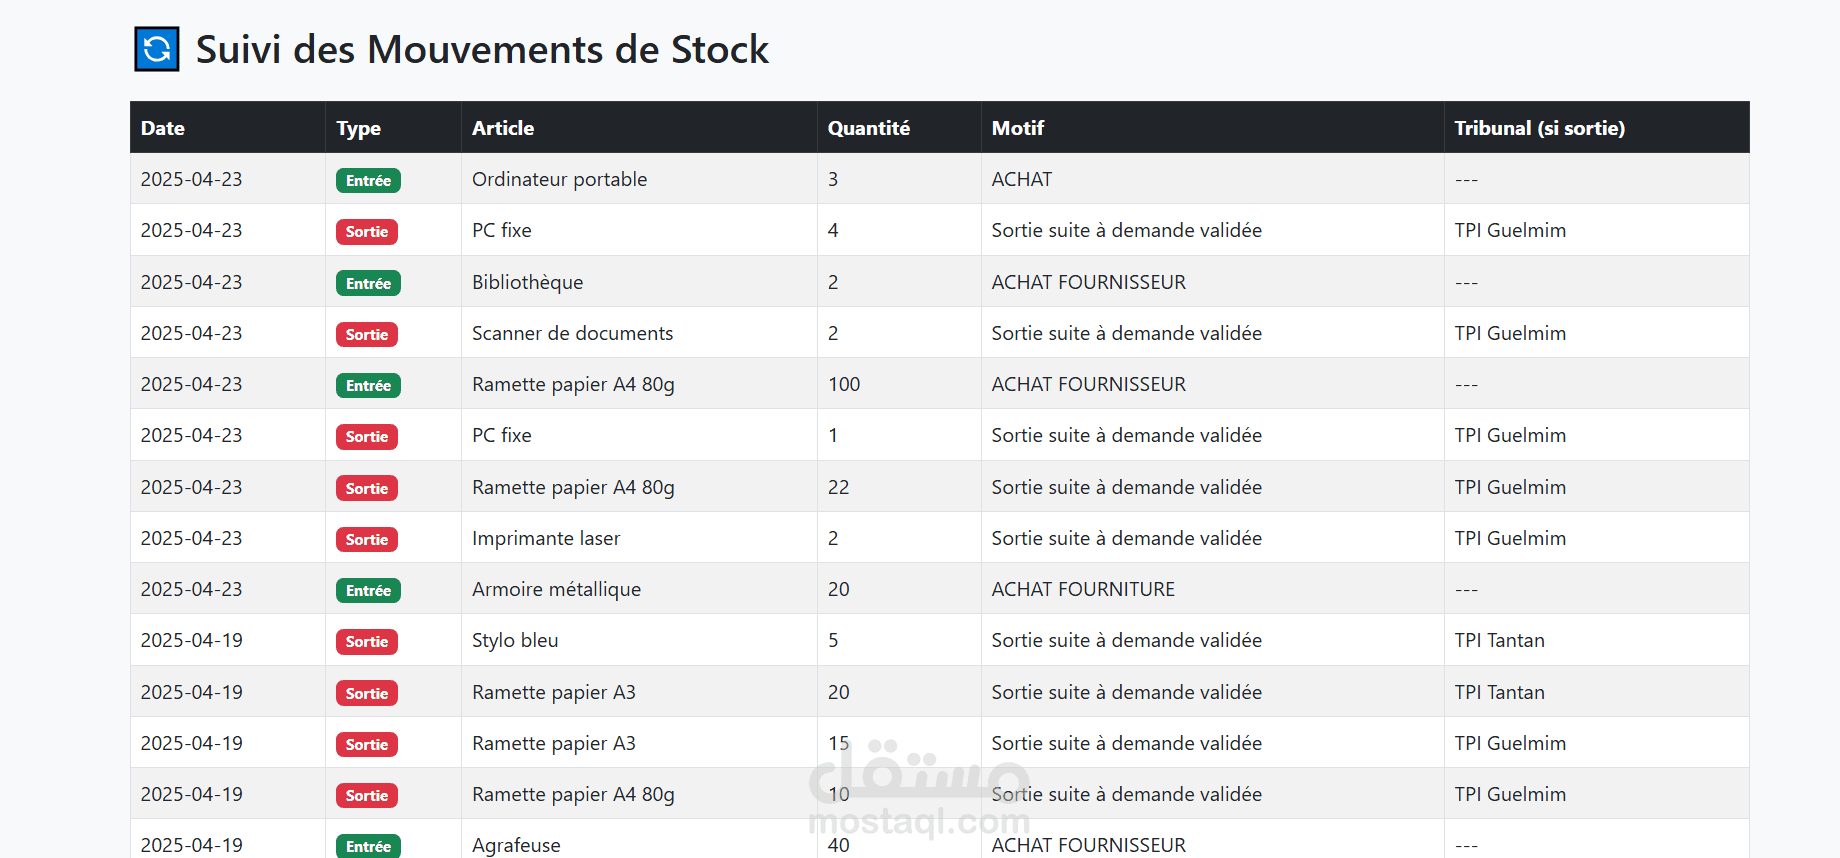
Task: Select the Entrée badge in the Bibliothèque row
Action: [x=368, y=284]
